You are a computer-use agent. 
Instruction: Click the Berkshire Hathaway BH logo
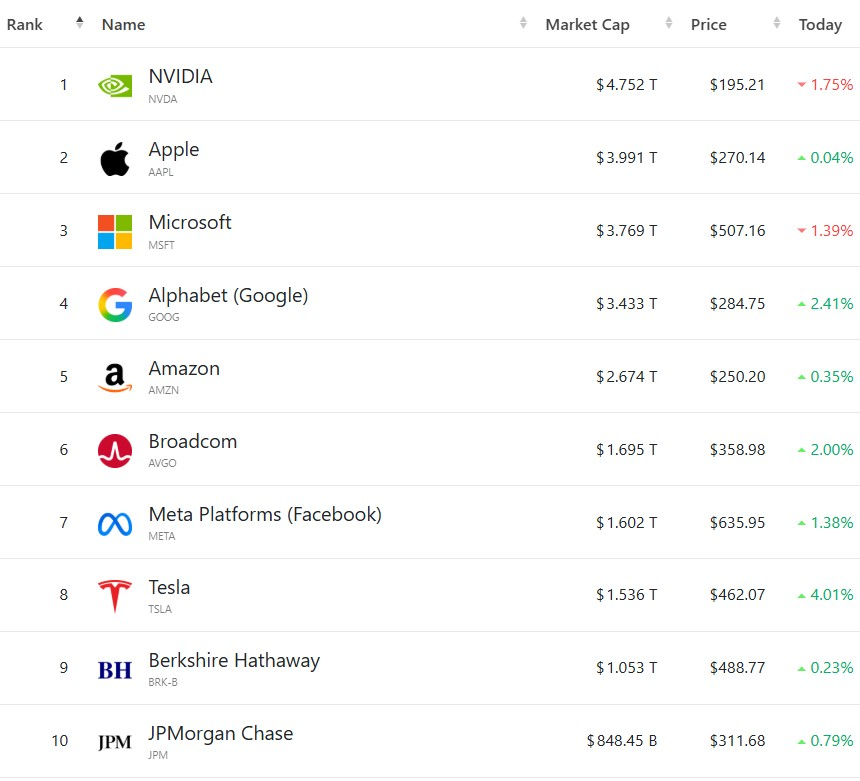[115, 669]
